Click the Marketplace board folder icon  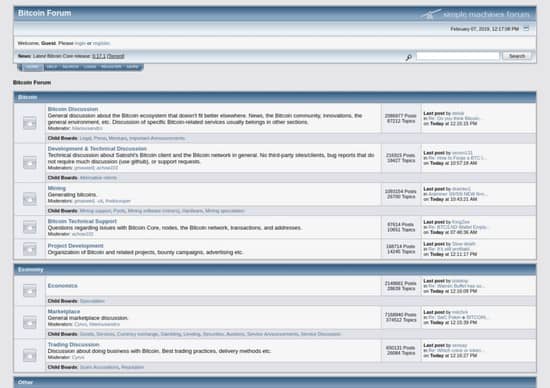pyautogui.click(x=30, y=322)
